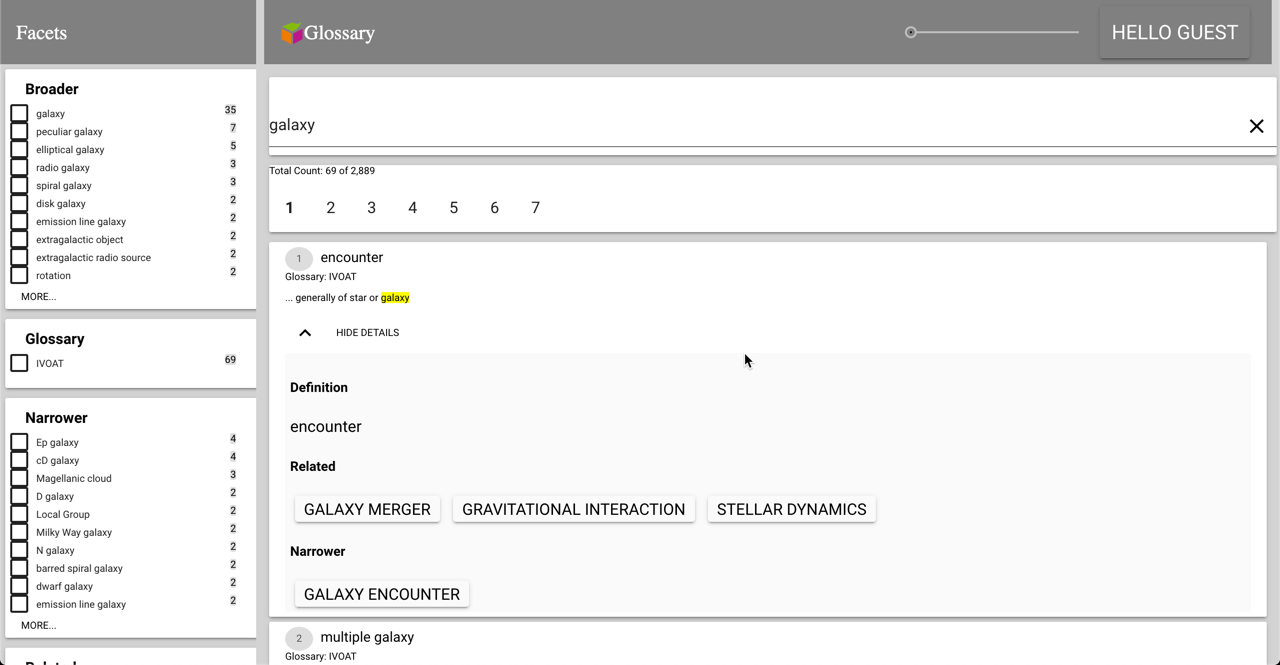The width and height of the screenshot is (1280, 665).
Task: Go to results page 5
Action: 453,208
